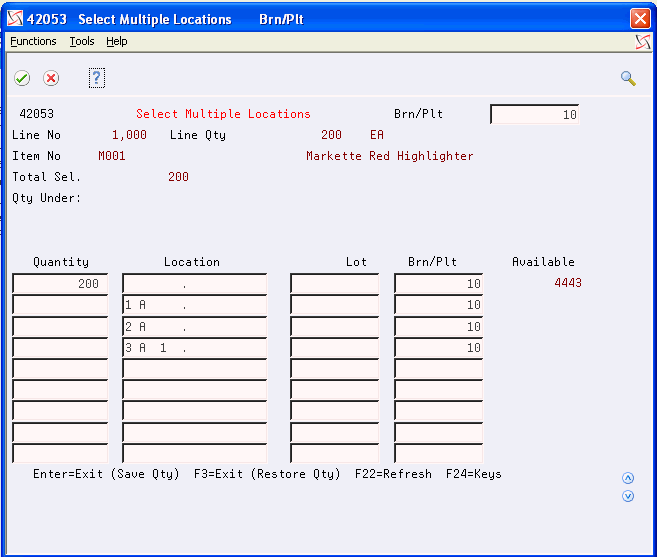This screenshot has height=557, width=657.
Task: Click the Enter=Exit (Save Qty) function key text
Action: (106, 474)
